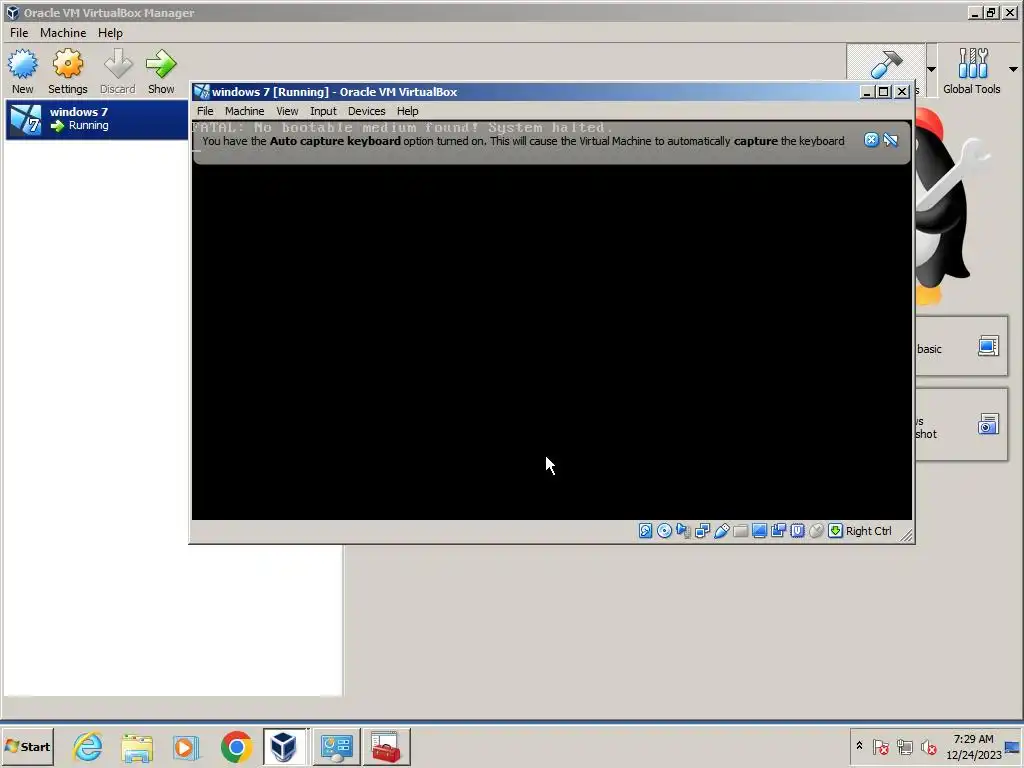This screenshot has width=1024, height=768.
Task: Click shared folders status icon
Action: [x=740, y=531]
